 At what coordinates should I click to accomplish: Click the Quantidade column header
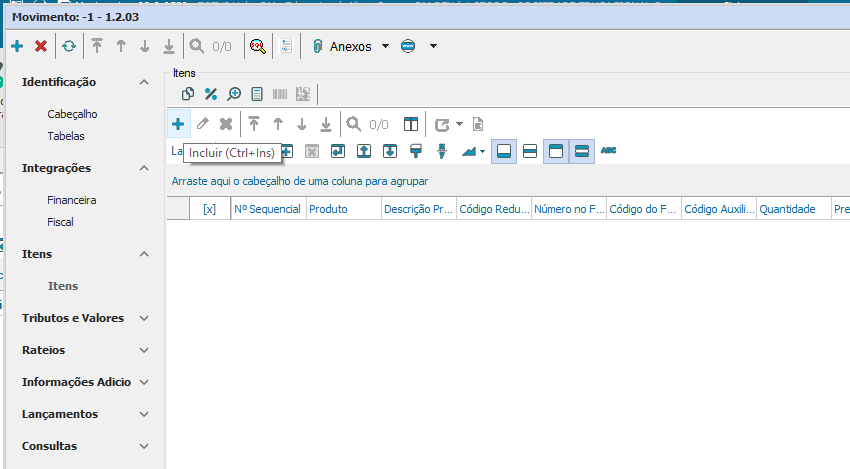click(793, 209)
